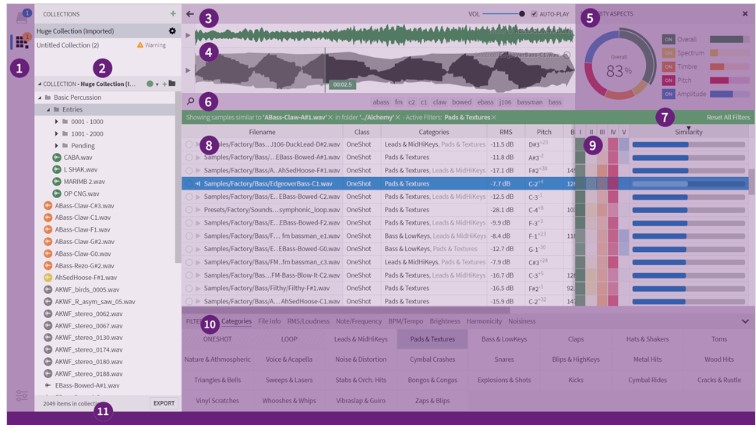This screenshot has width=756, height=425.
Task: Click the yellow icon beside AhSedHoose-F#1.wav
Action: pyautogui.click(x=48, y=277)
